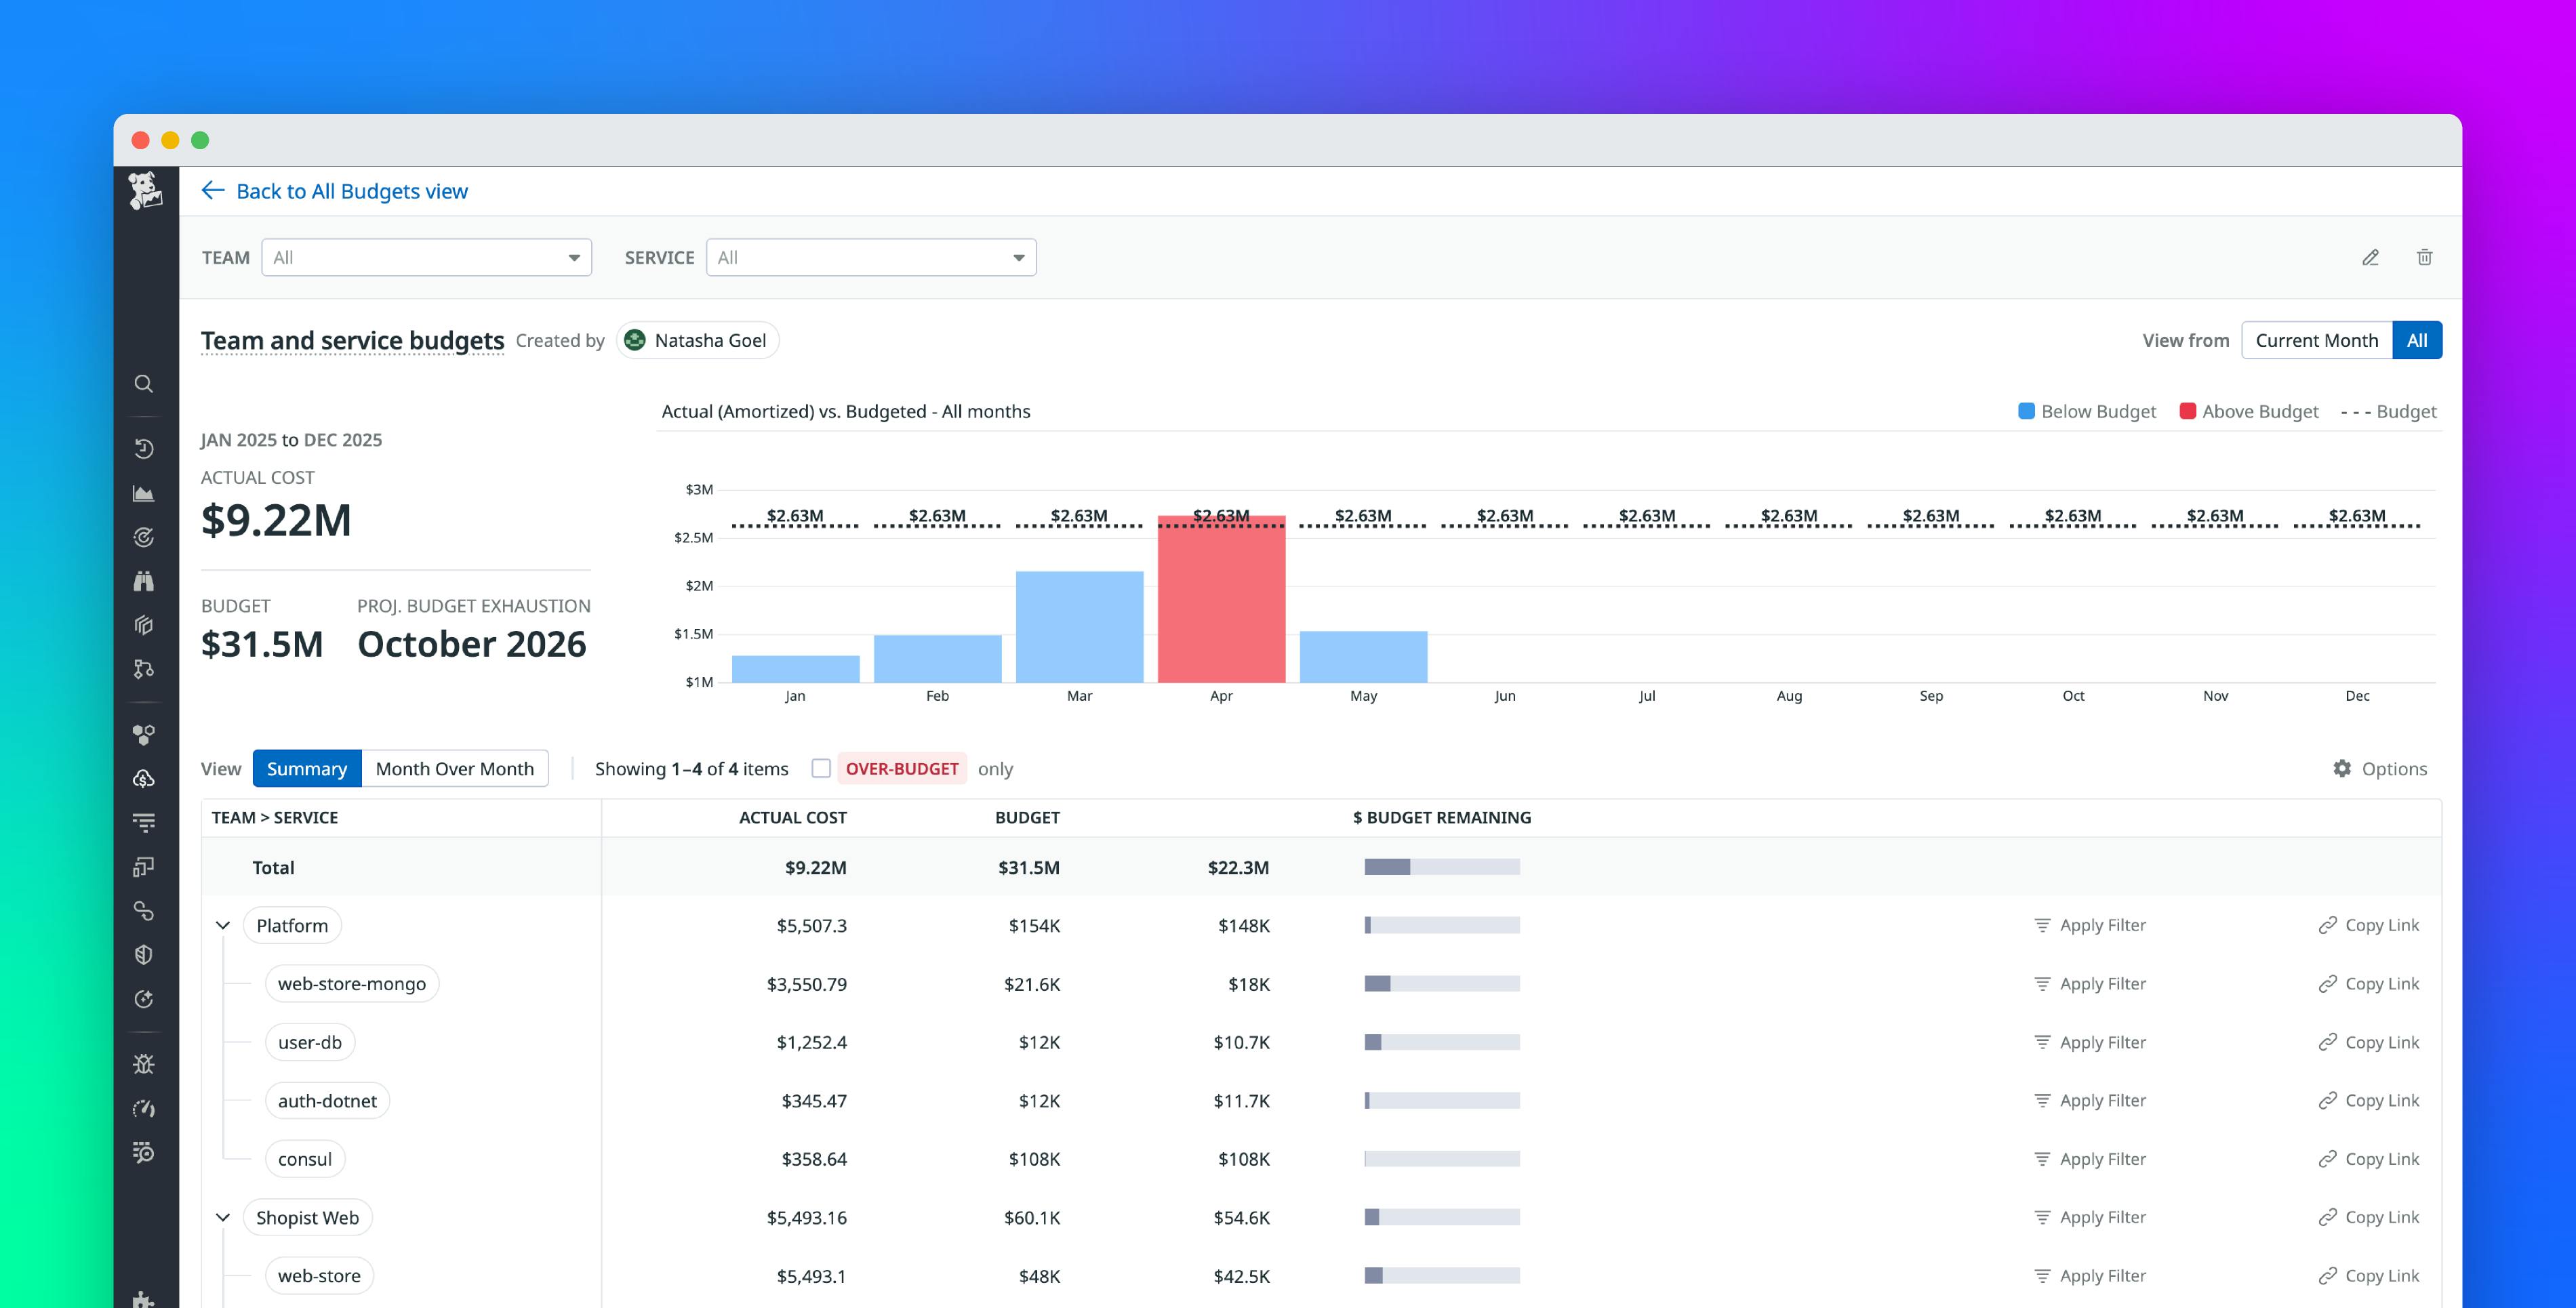
Task: Open the TEAM dropdown
Action: 427,257
